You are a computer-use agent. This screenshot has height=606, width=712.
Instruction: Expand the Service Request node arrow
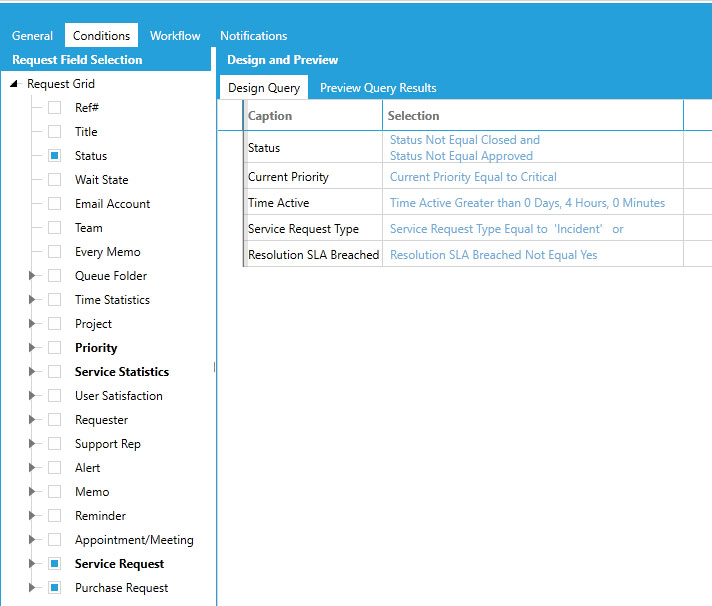[32, 564]
